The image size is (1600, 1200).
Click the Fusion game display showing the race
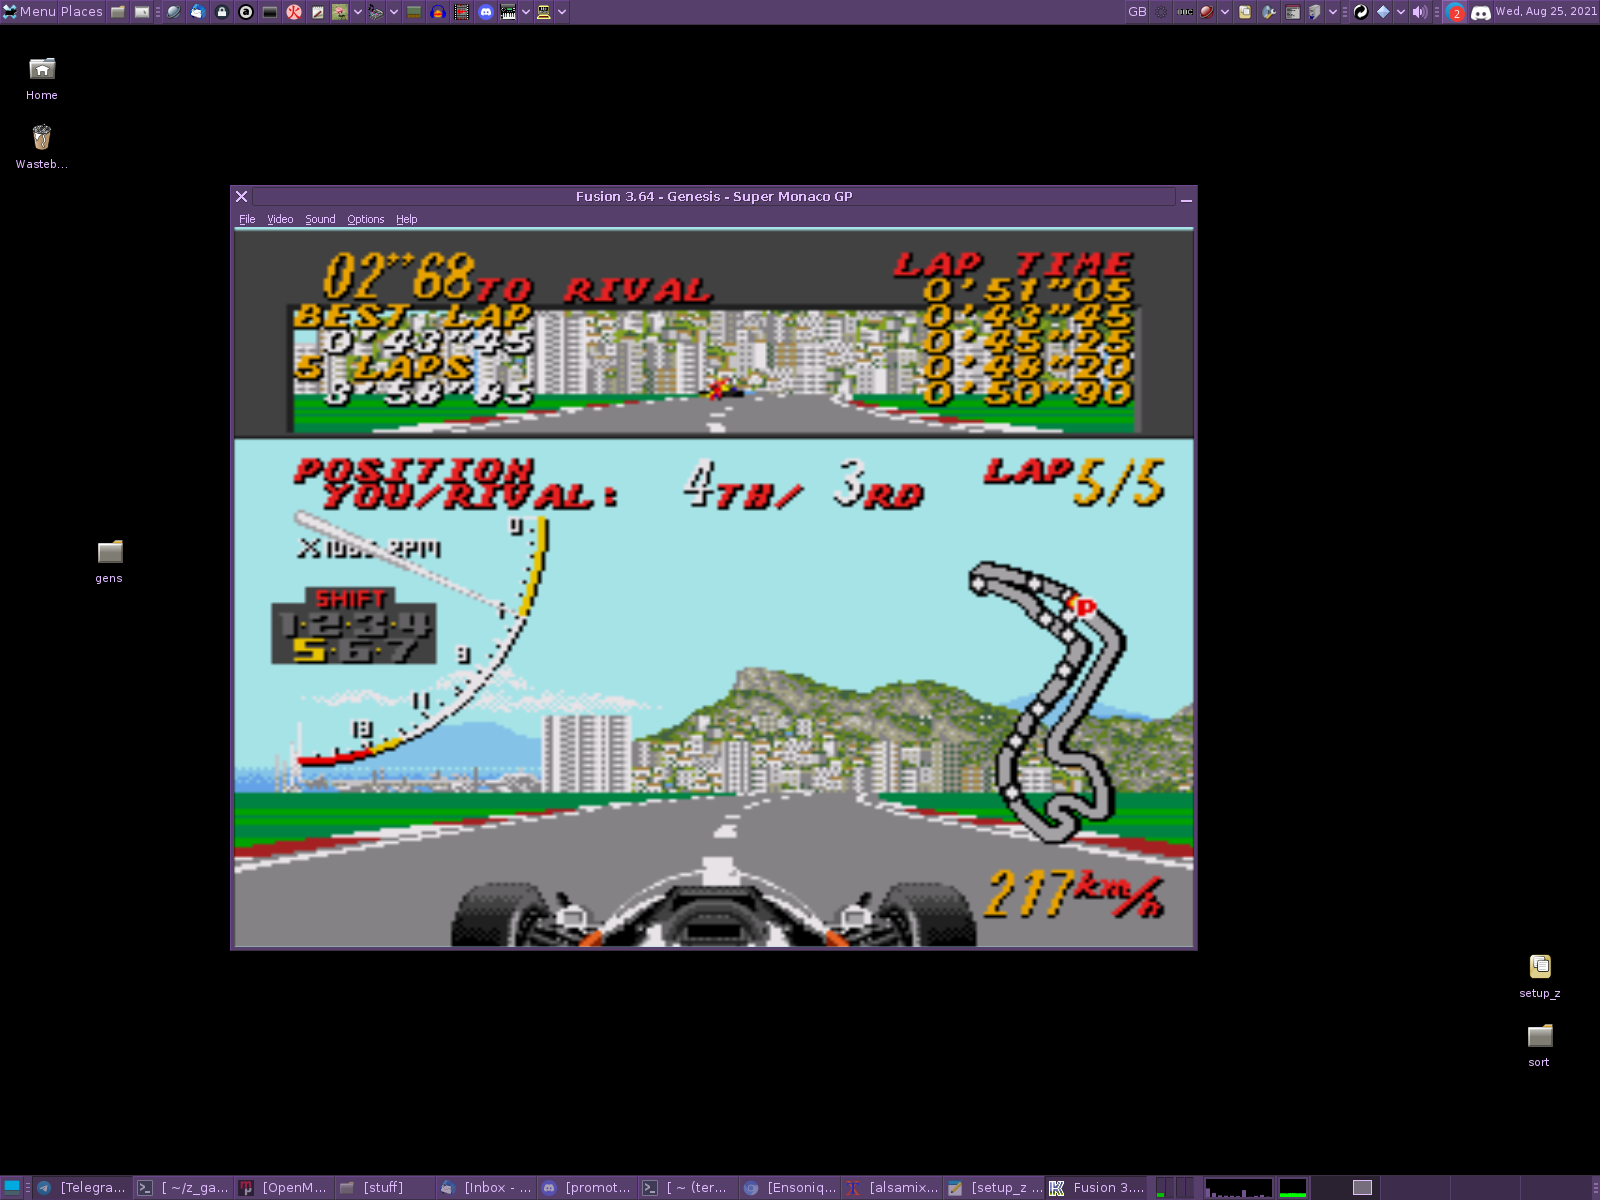tap(714, 589)
